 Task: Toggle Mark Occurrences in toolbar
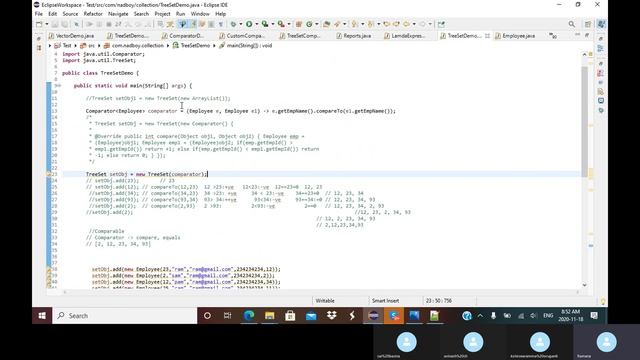(x=193, y=24)
